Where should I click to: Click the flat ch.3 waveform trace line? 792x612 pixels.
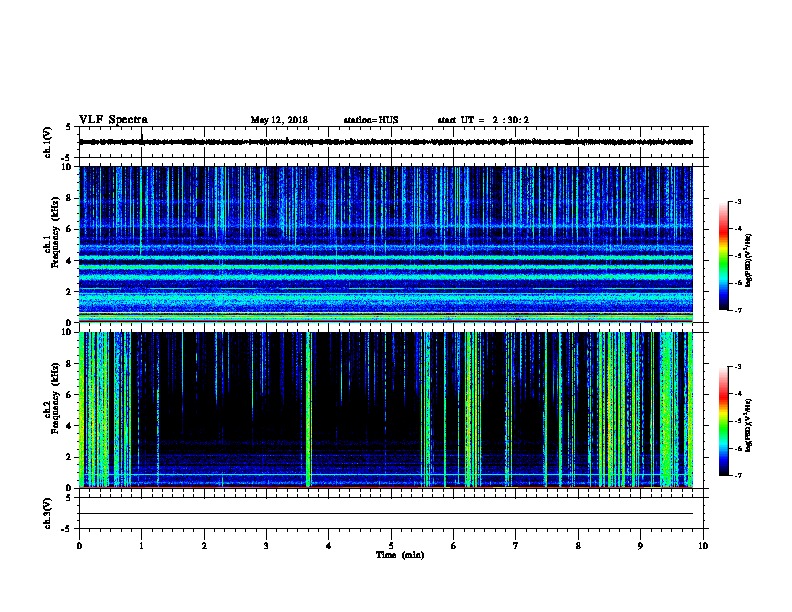[x=386, y=514]
